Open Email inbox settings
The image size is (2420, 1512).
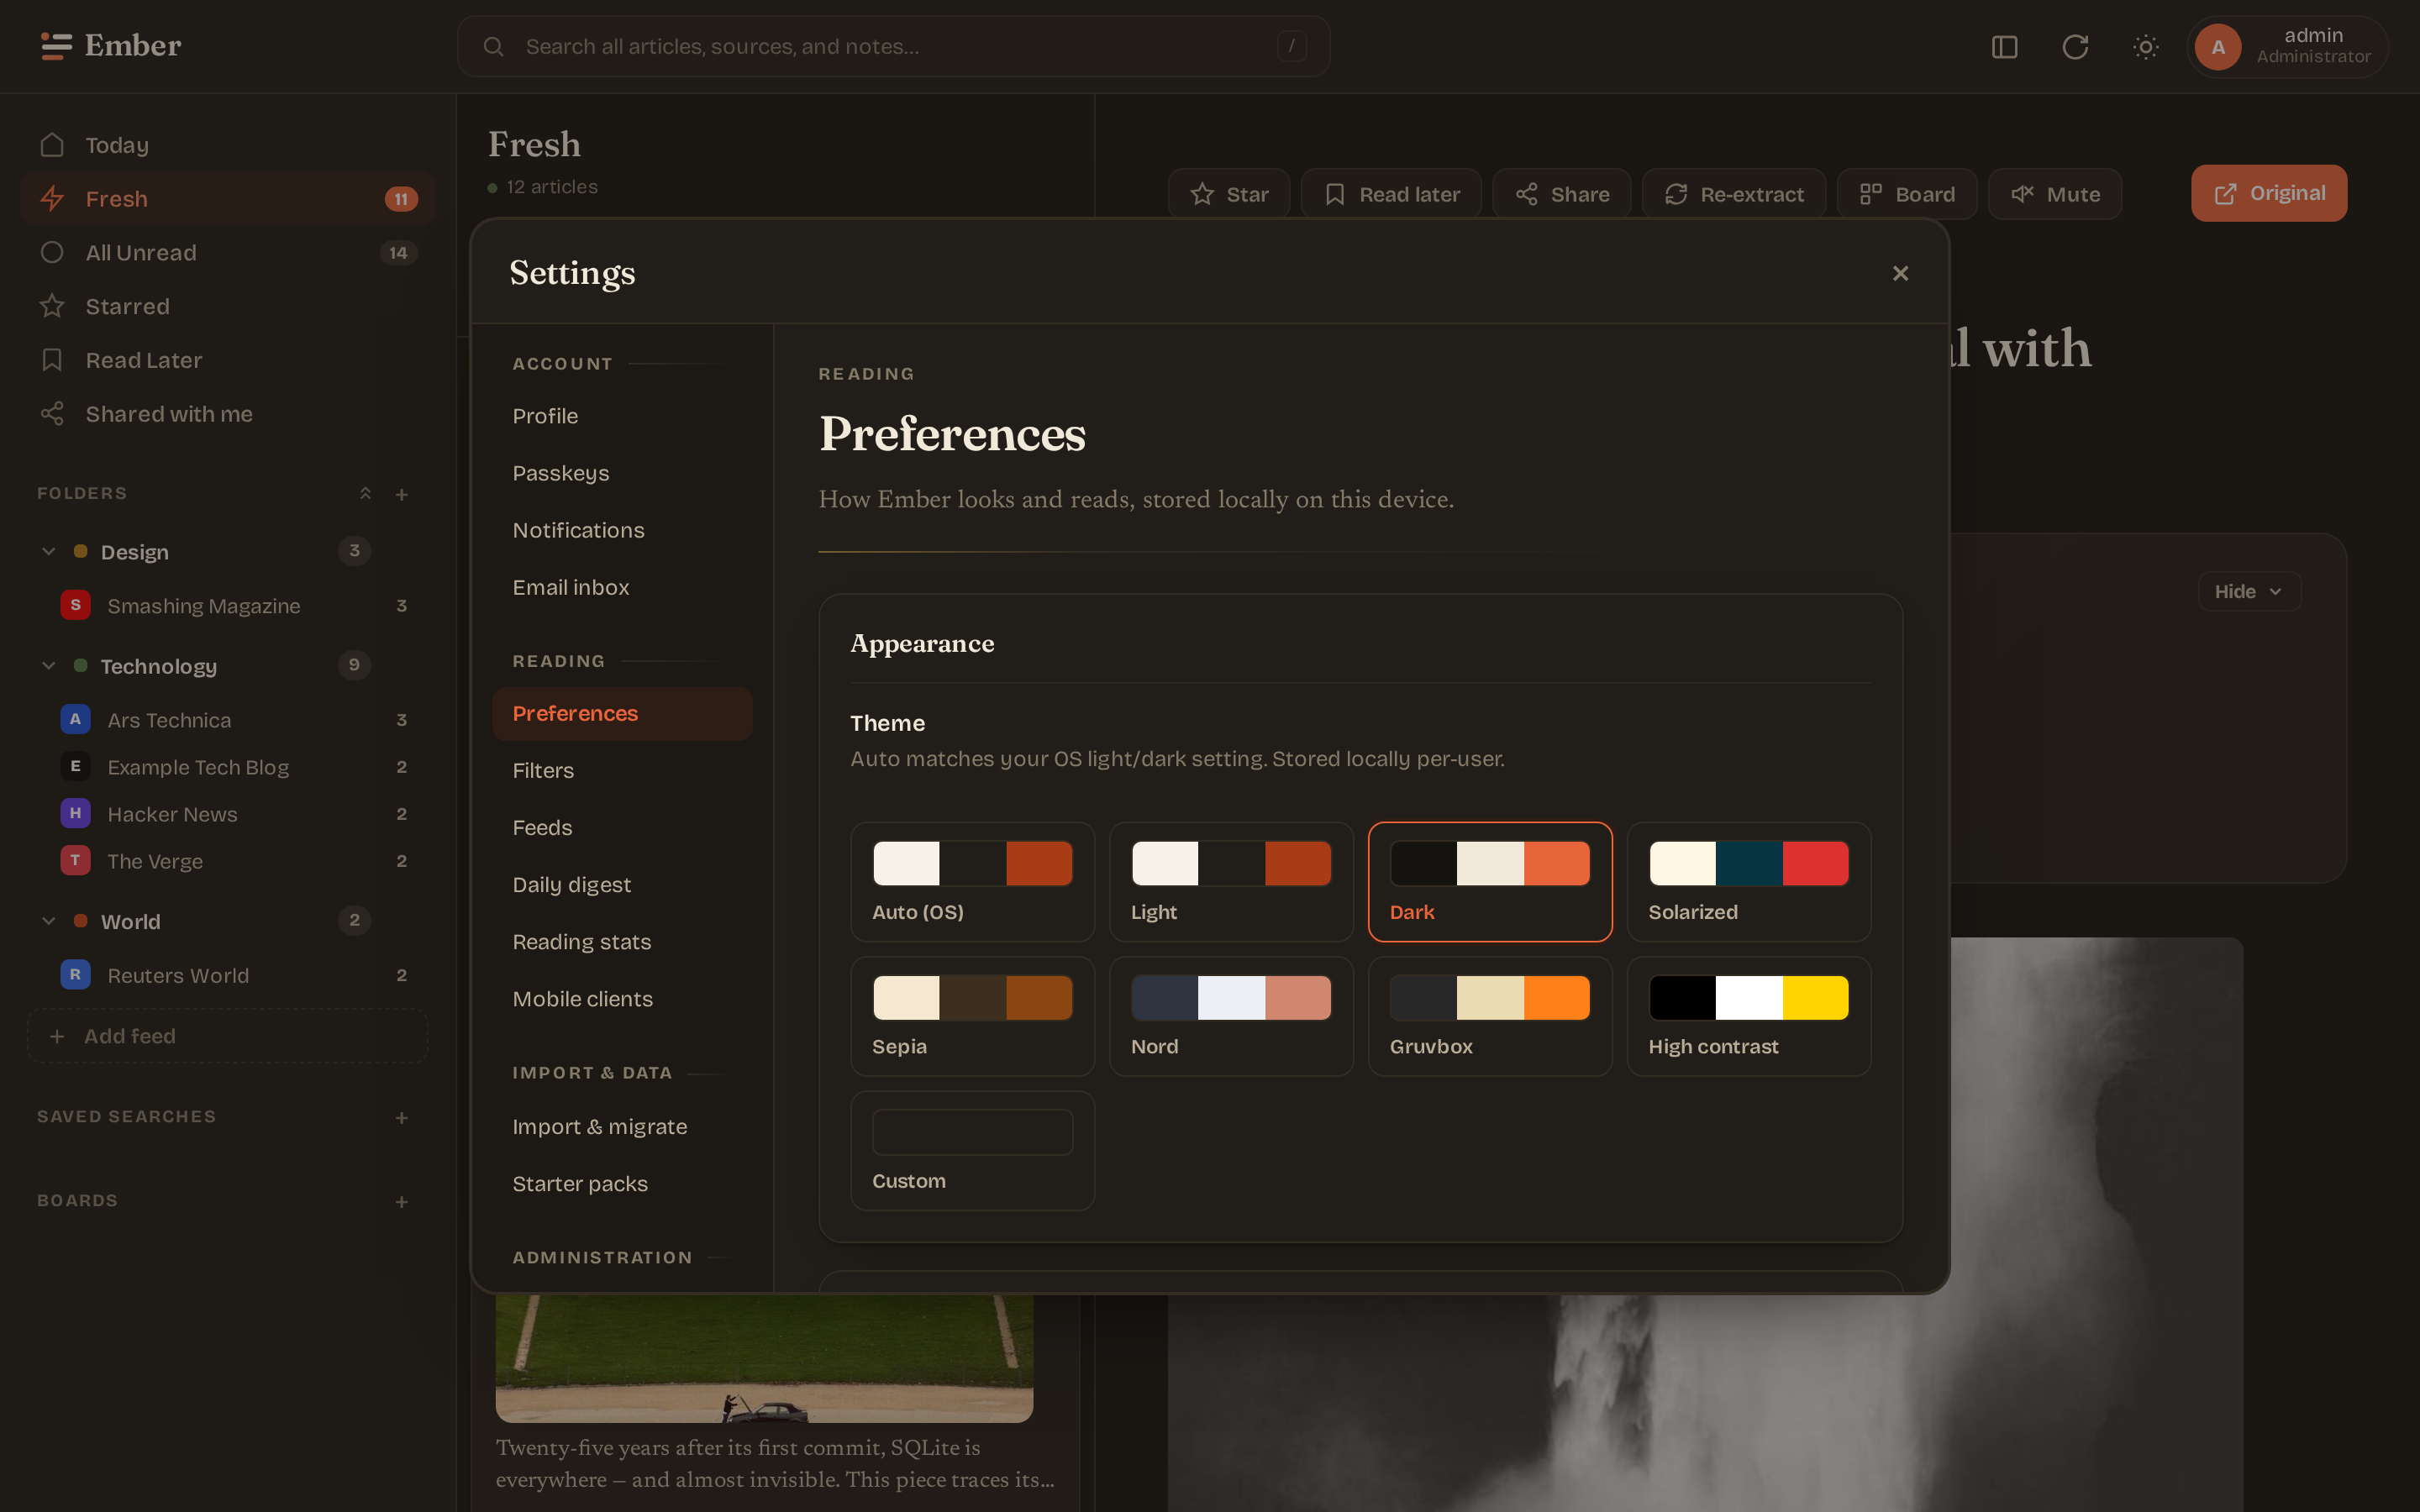point(622,587)
